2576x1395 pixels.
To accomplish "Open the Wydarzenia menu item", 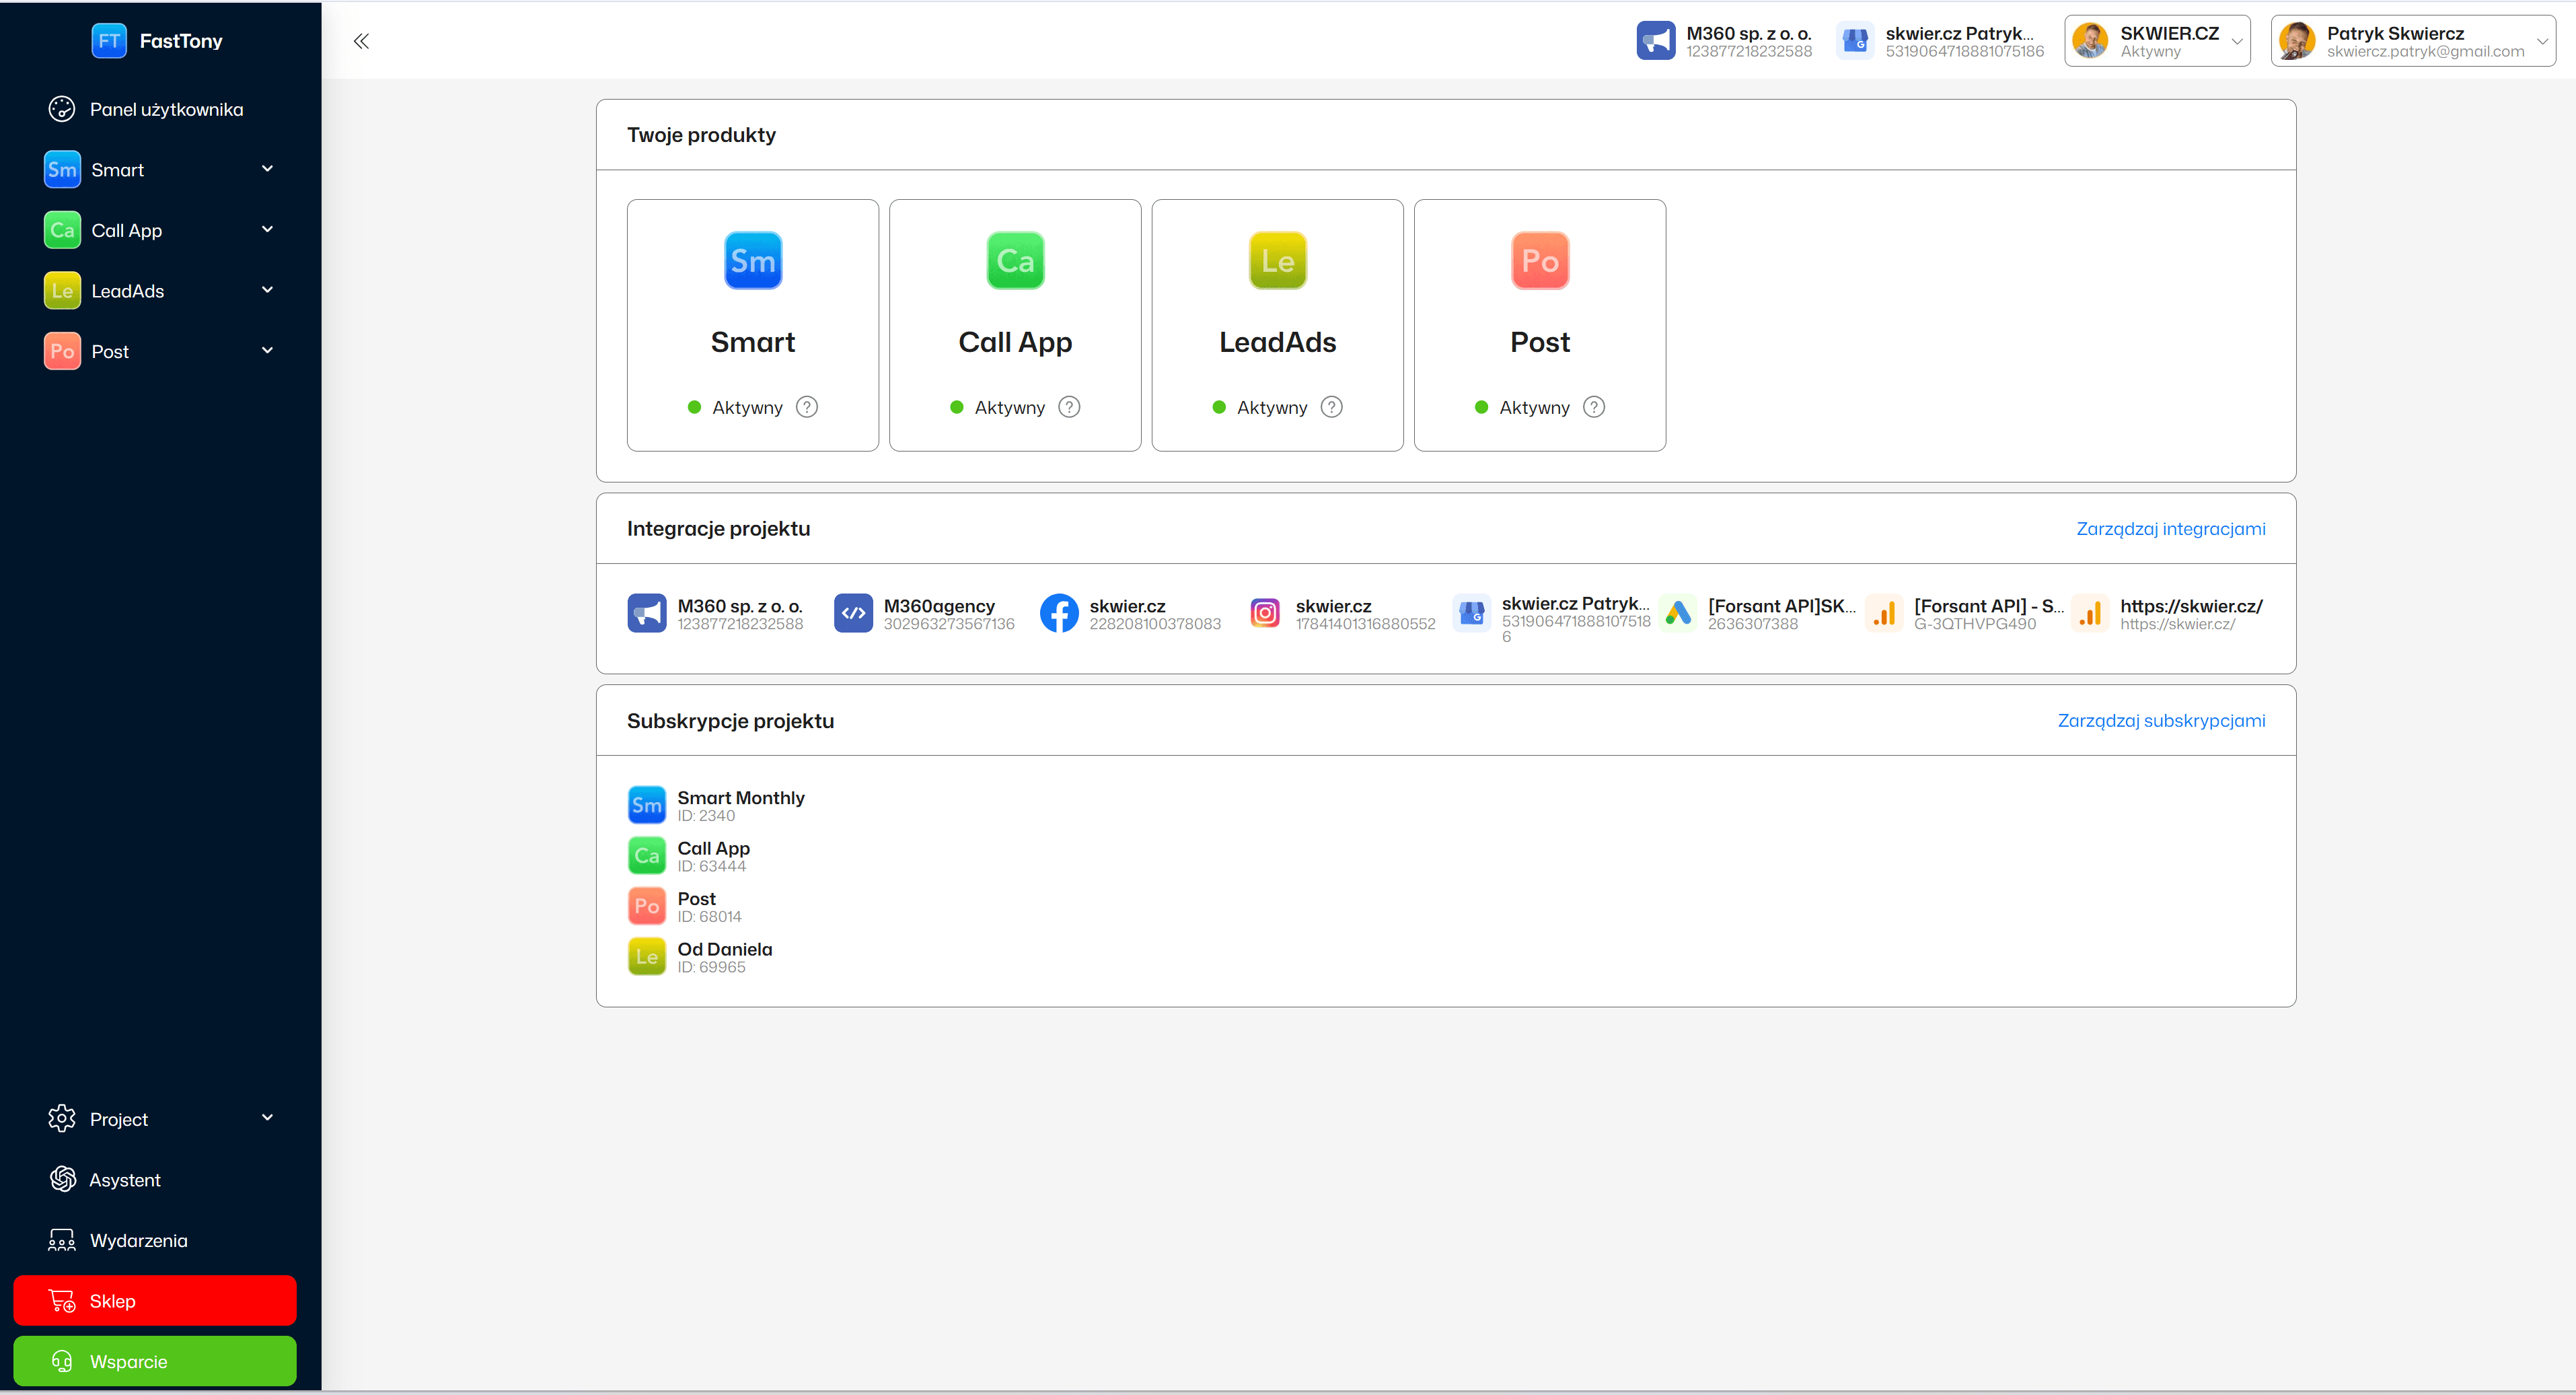I will coord(138,1240).
